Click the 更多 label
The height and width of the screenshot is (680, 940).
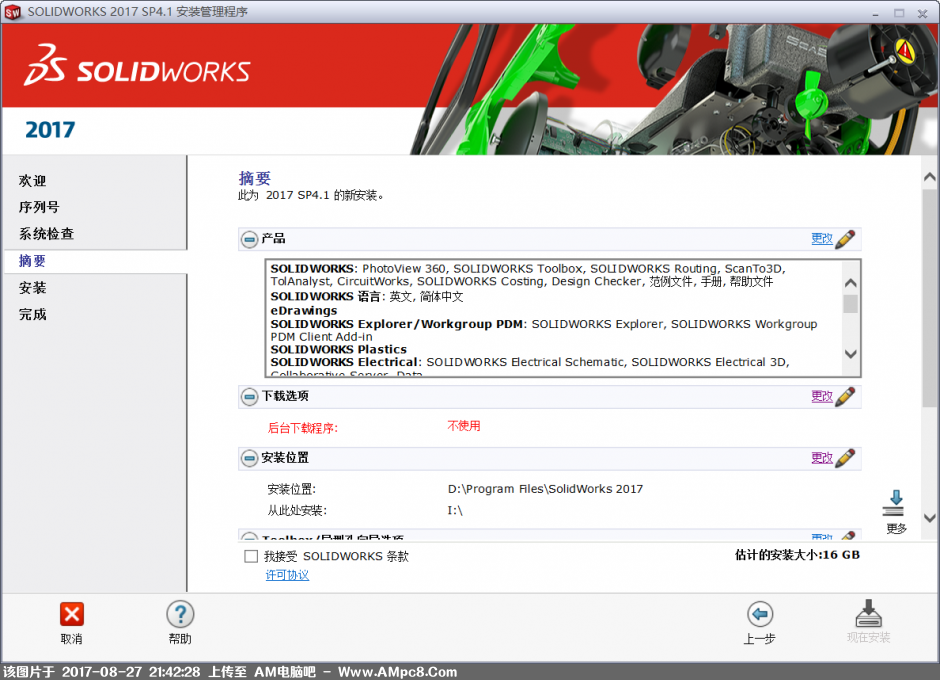(x=896, y=529)
